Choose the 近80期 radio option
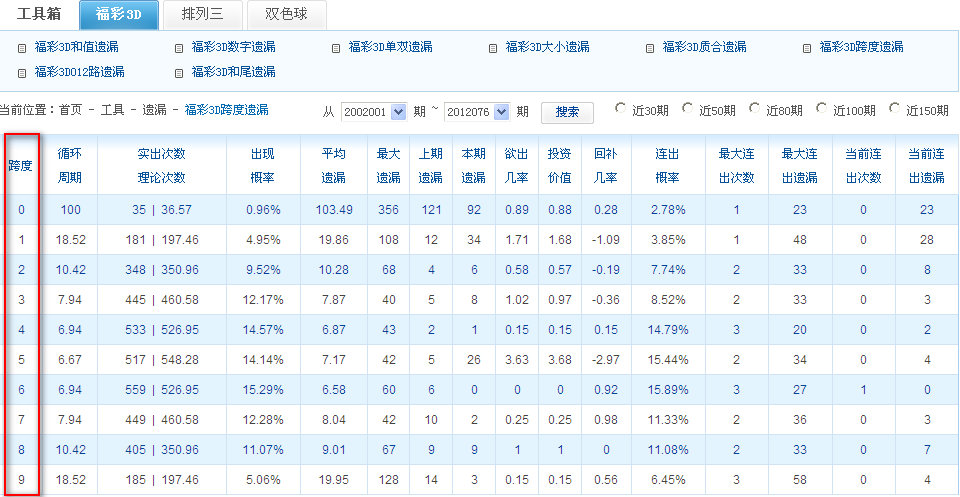This screenshot has height=497, width=960. [755, 108]
